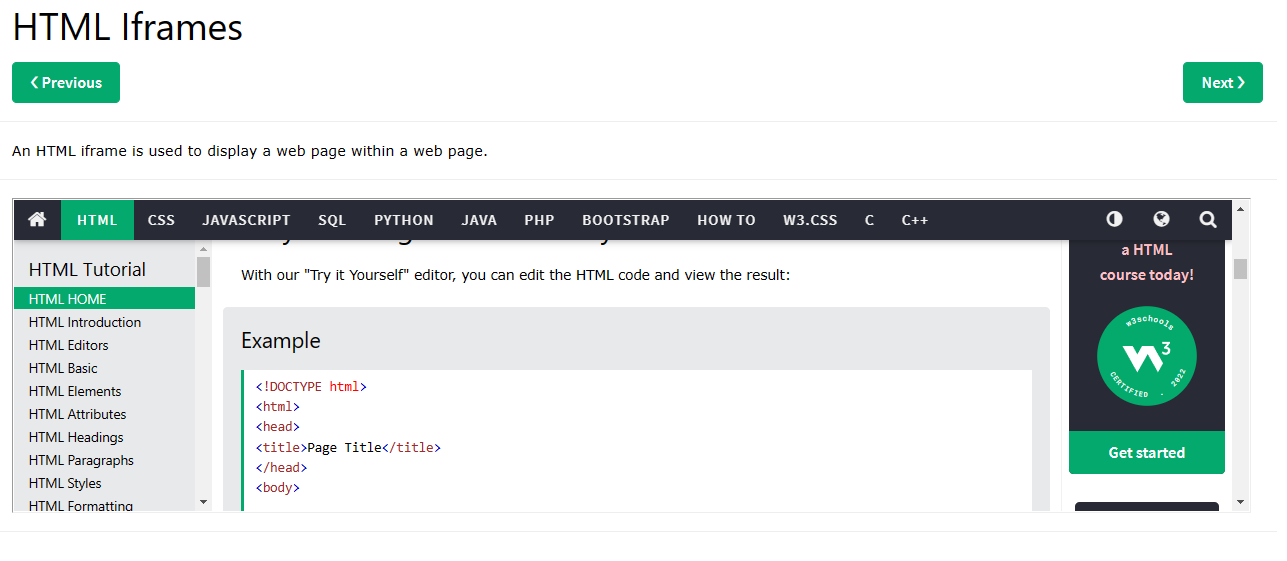
Task: Select HTML HOME sidebar item
Action: tap(68, 299)
